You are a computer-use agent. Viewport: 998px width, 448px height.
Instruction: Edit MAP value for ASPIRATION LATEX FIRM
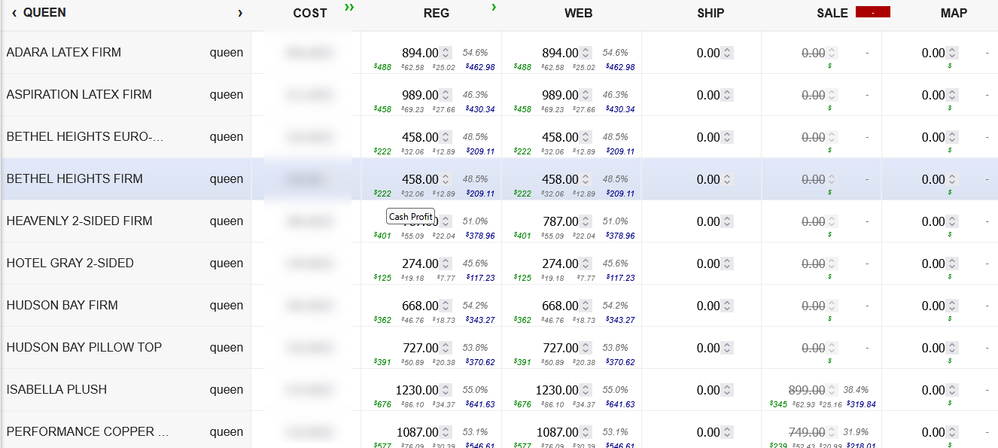(x=933, y=95)
